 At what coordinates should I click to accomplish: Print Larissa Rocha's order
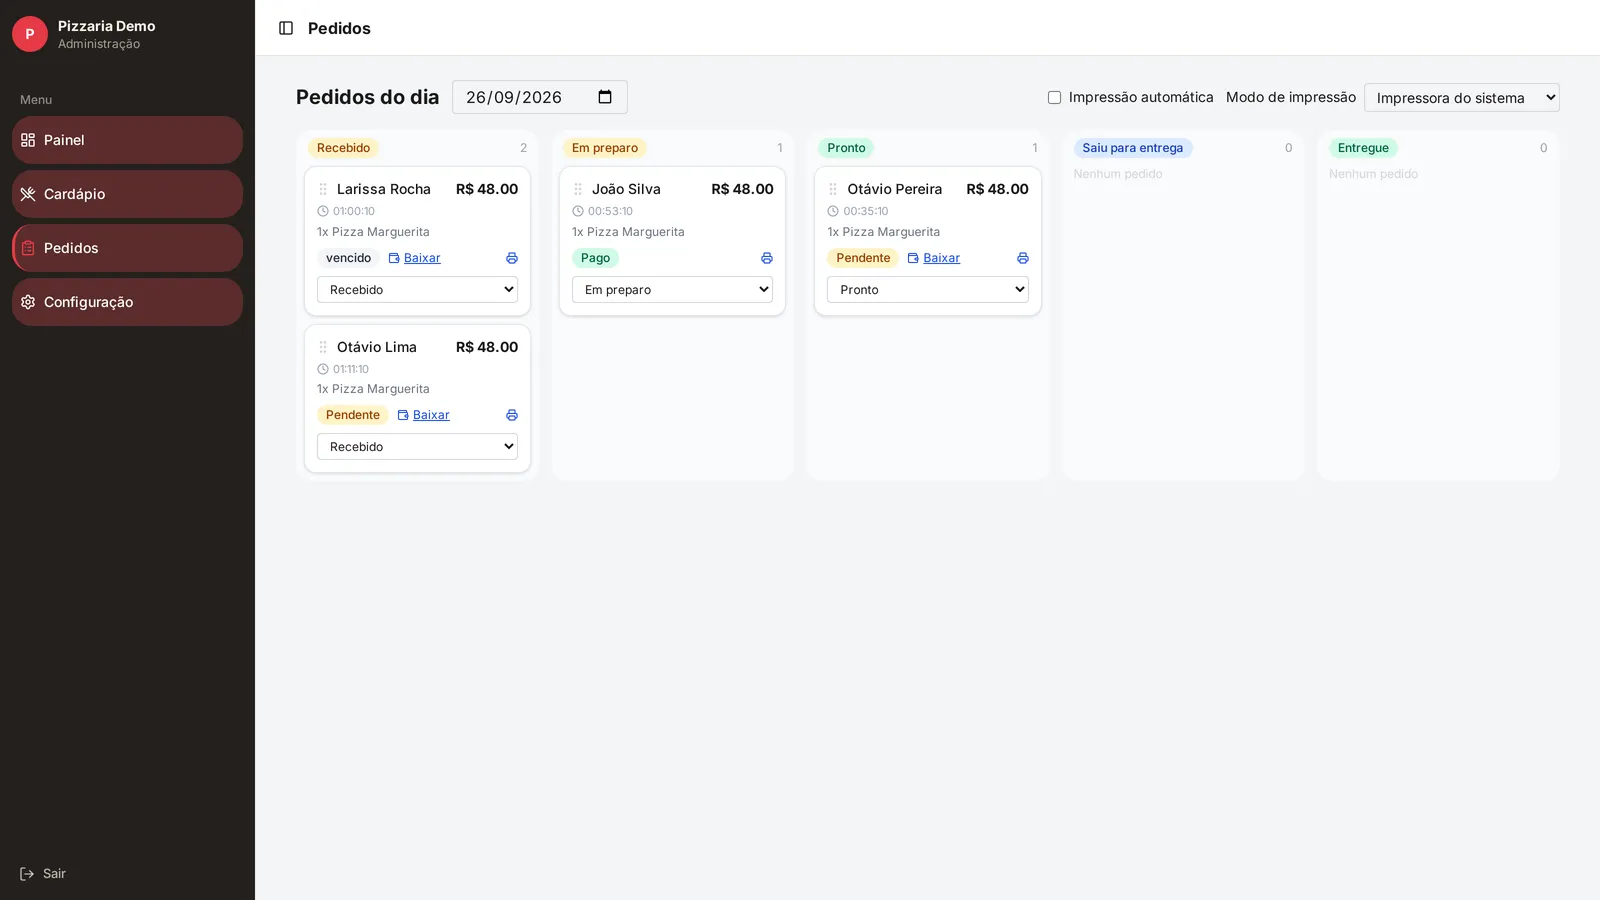(512, 258)
